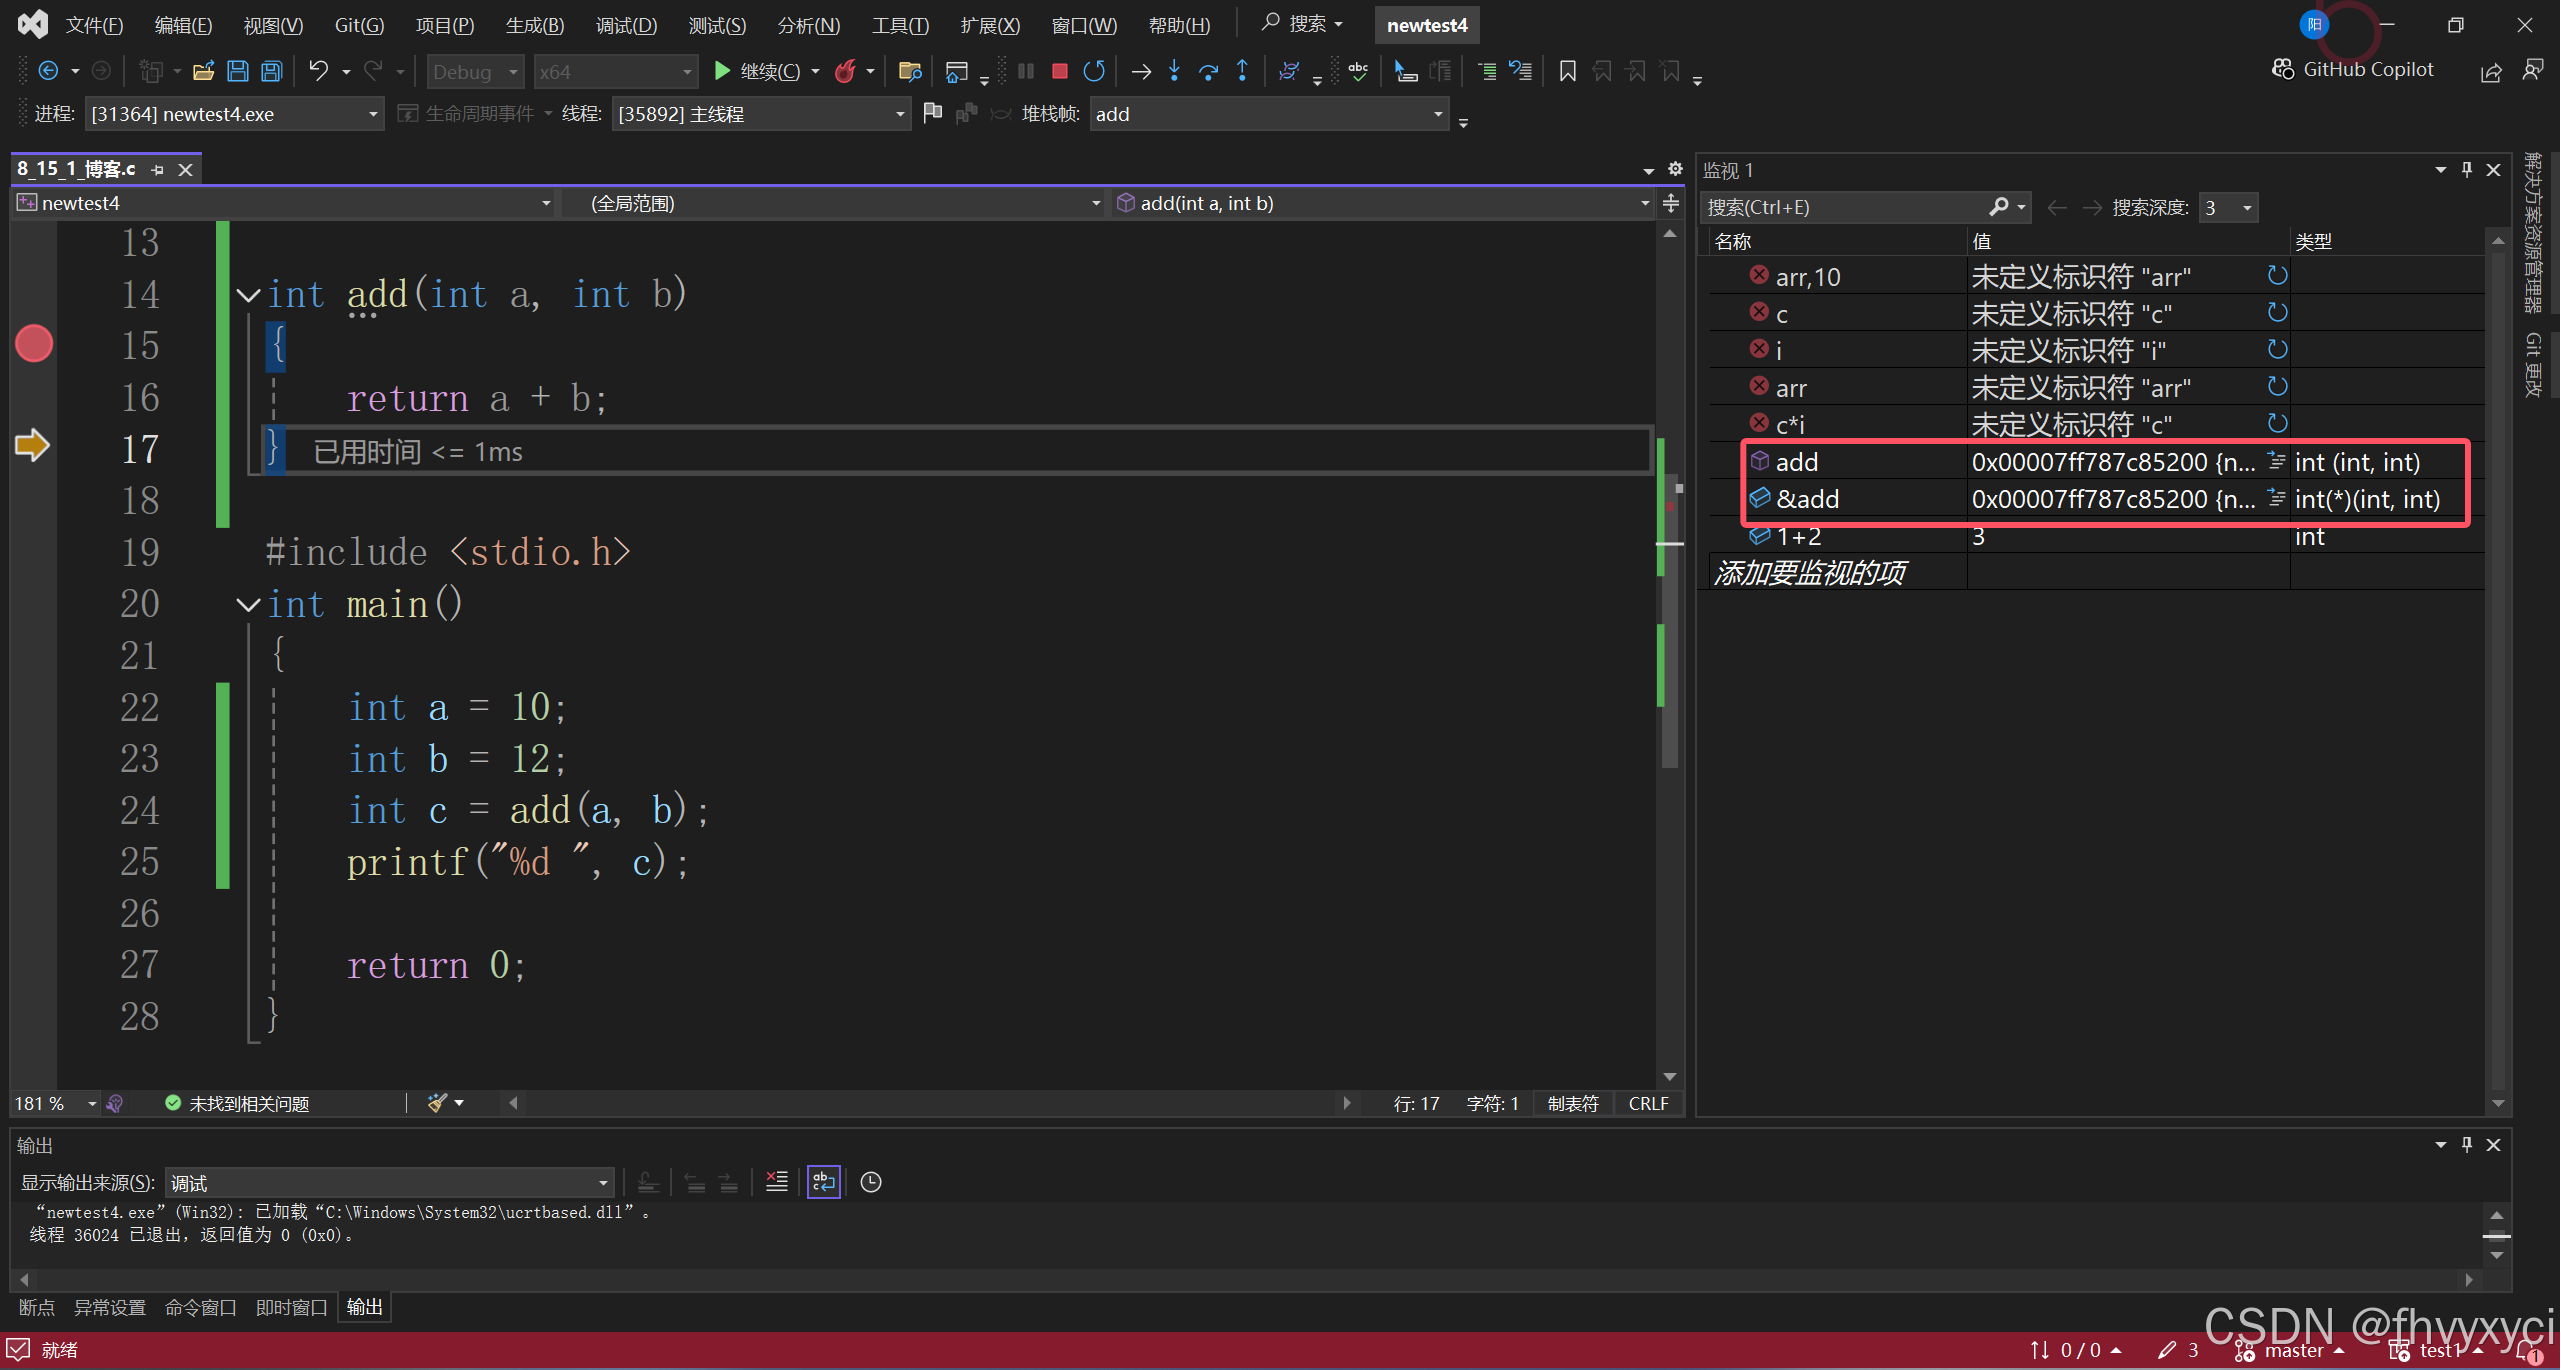
Task: Open the 文件(F) menu
Action: click(x=94, y=25)
